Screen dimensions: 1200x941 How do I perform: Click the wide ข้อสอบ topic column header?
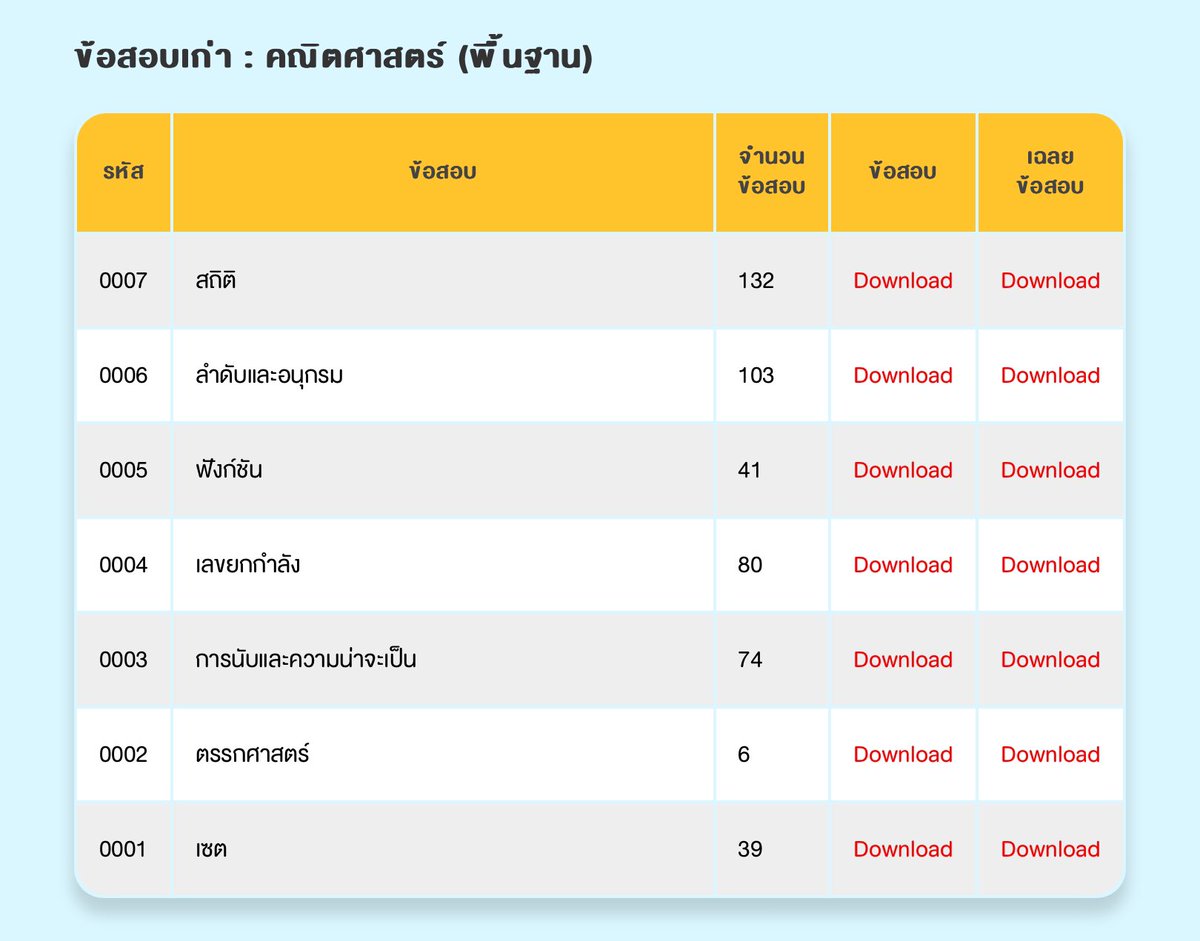[443, 172]
